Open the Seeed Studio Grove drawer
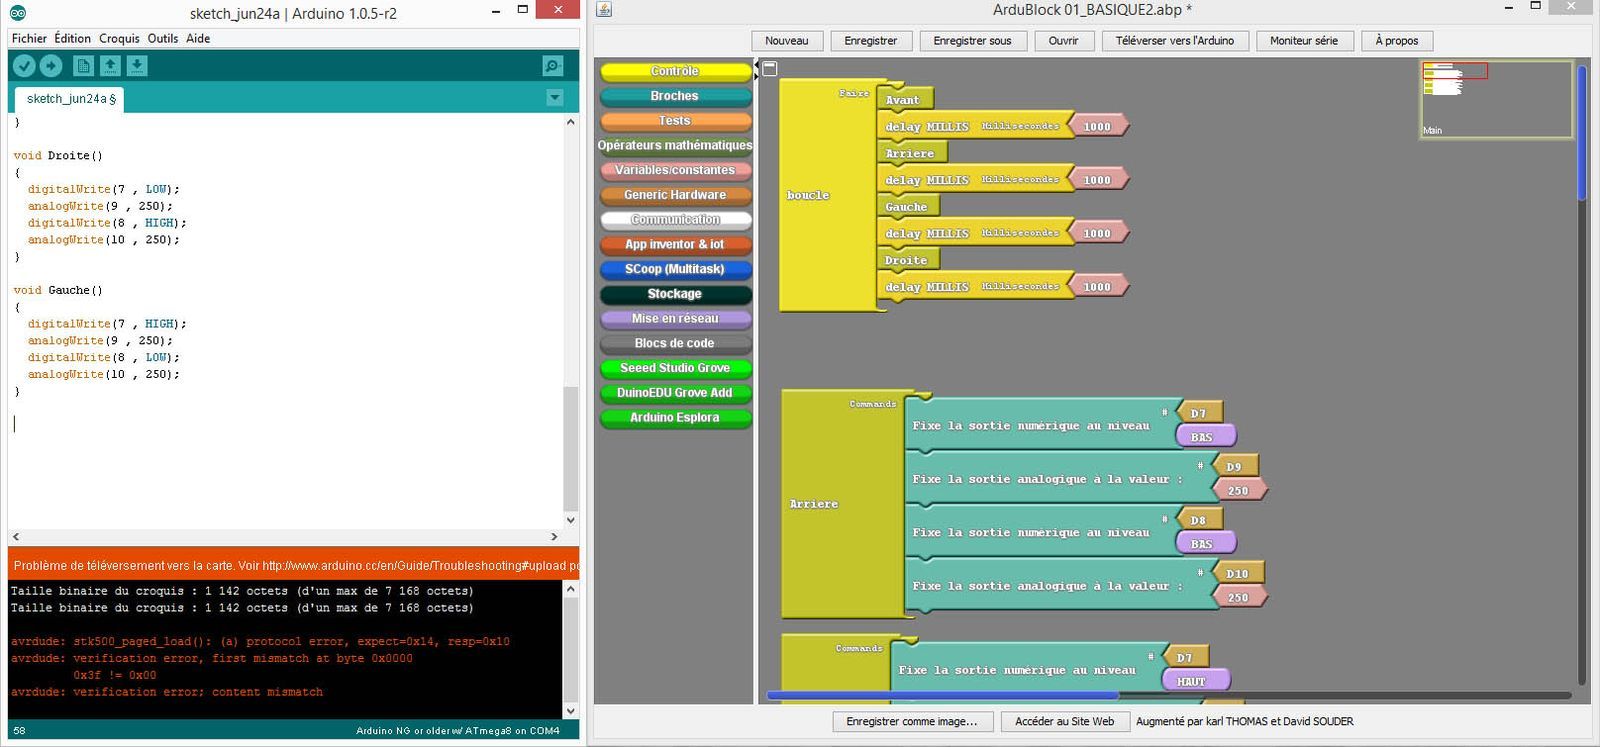1600x747 pixels. 675,368
